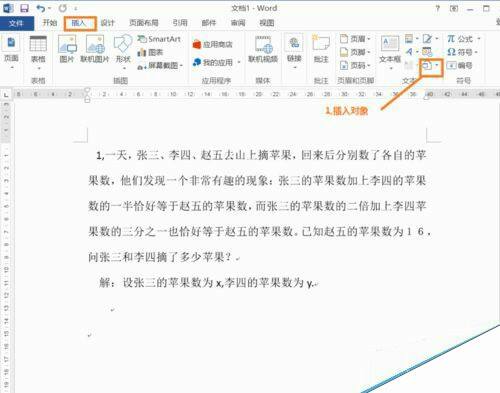The image size is (500, 393).
Task: Click the tab selector at ruler corner
Action: [6, 95]
